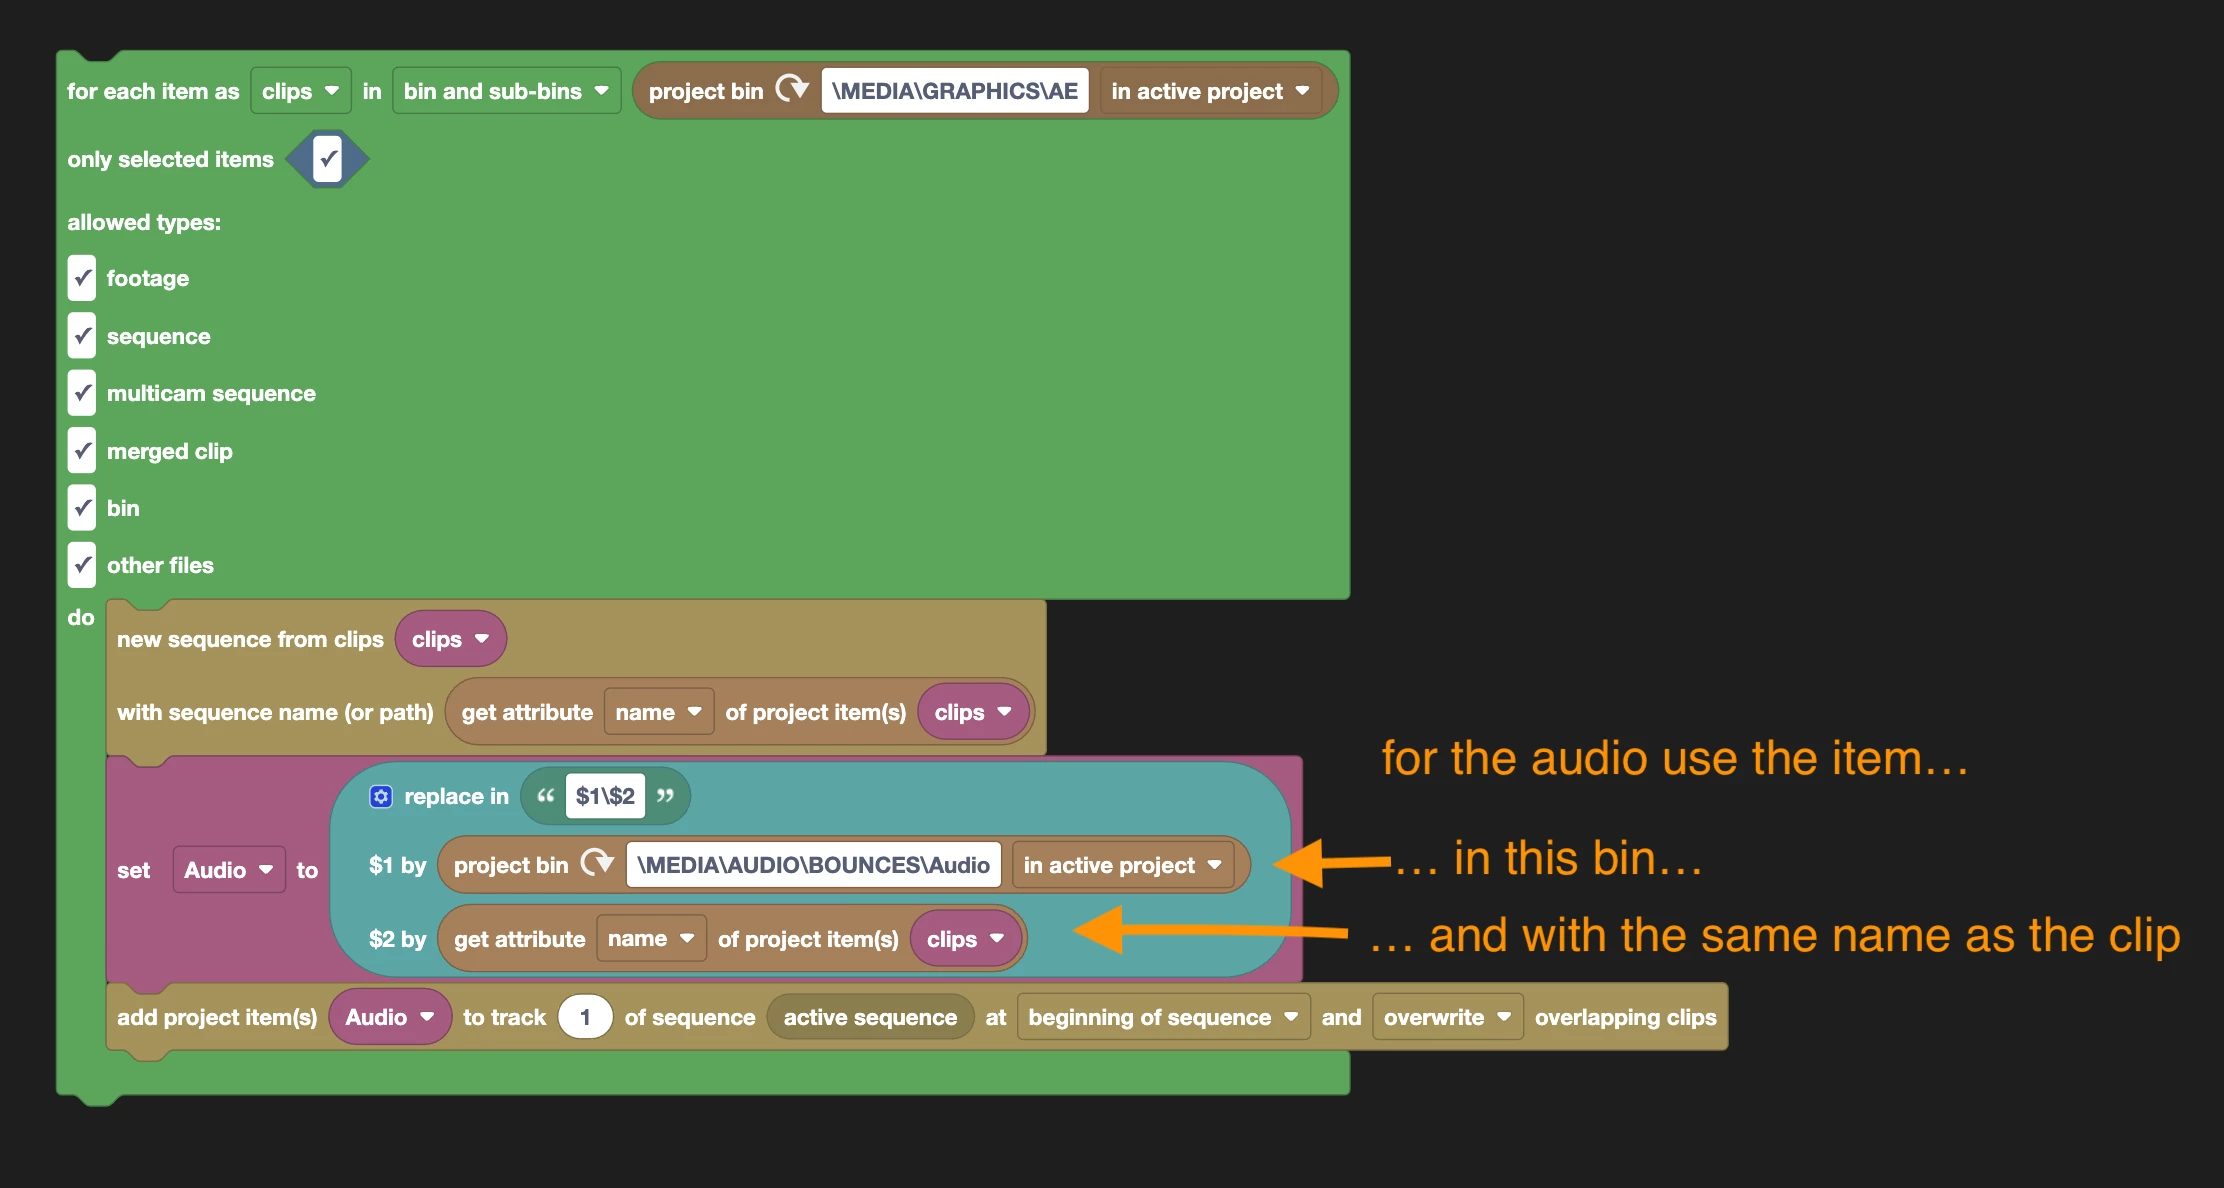Open the beginning of sequence dropdown

coord(1163,1017)
